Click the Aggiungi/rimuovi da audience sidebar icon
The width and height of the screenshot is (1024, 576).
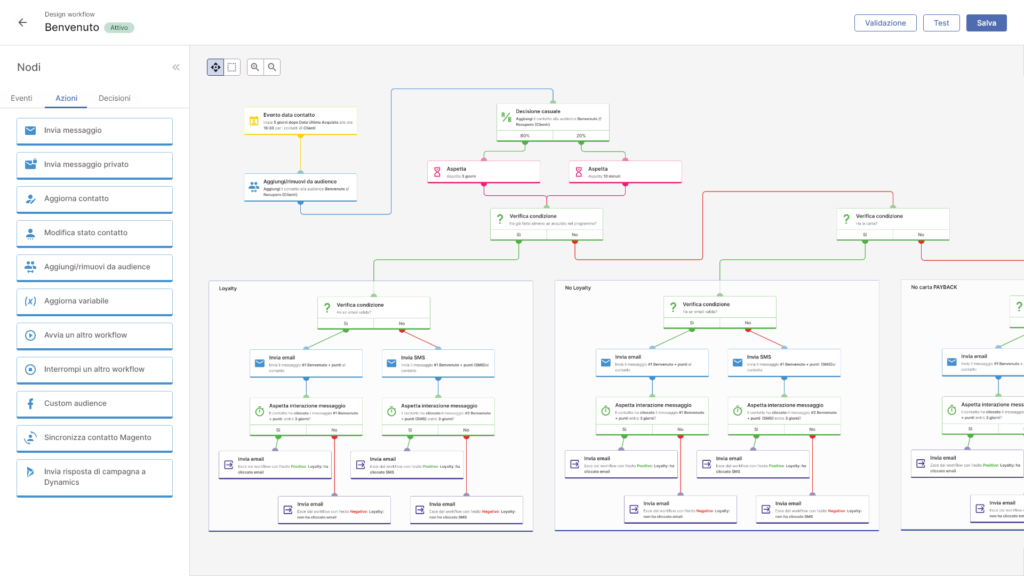click(30, 266)
